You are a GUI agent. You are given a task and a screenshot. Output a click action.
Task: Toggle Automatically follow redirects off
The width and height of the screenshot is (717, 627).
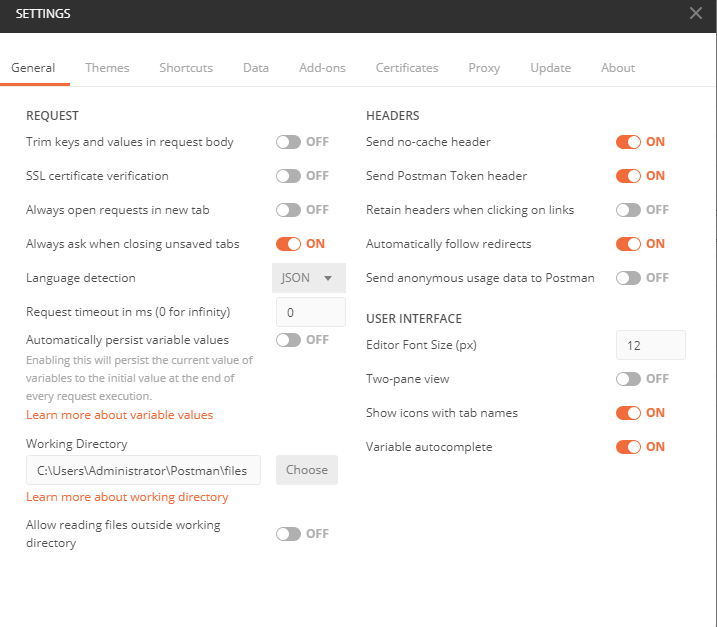(x=628, y=244)
